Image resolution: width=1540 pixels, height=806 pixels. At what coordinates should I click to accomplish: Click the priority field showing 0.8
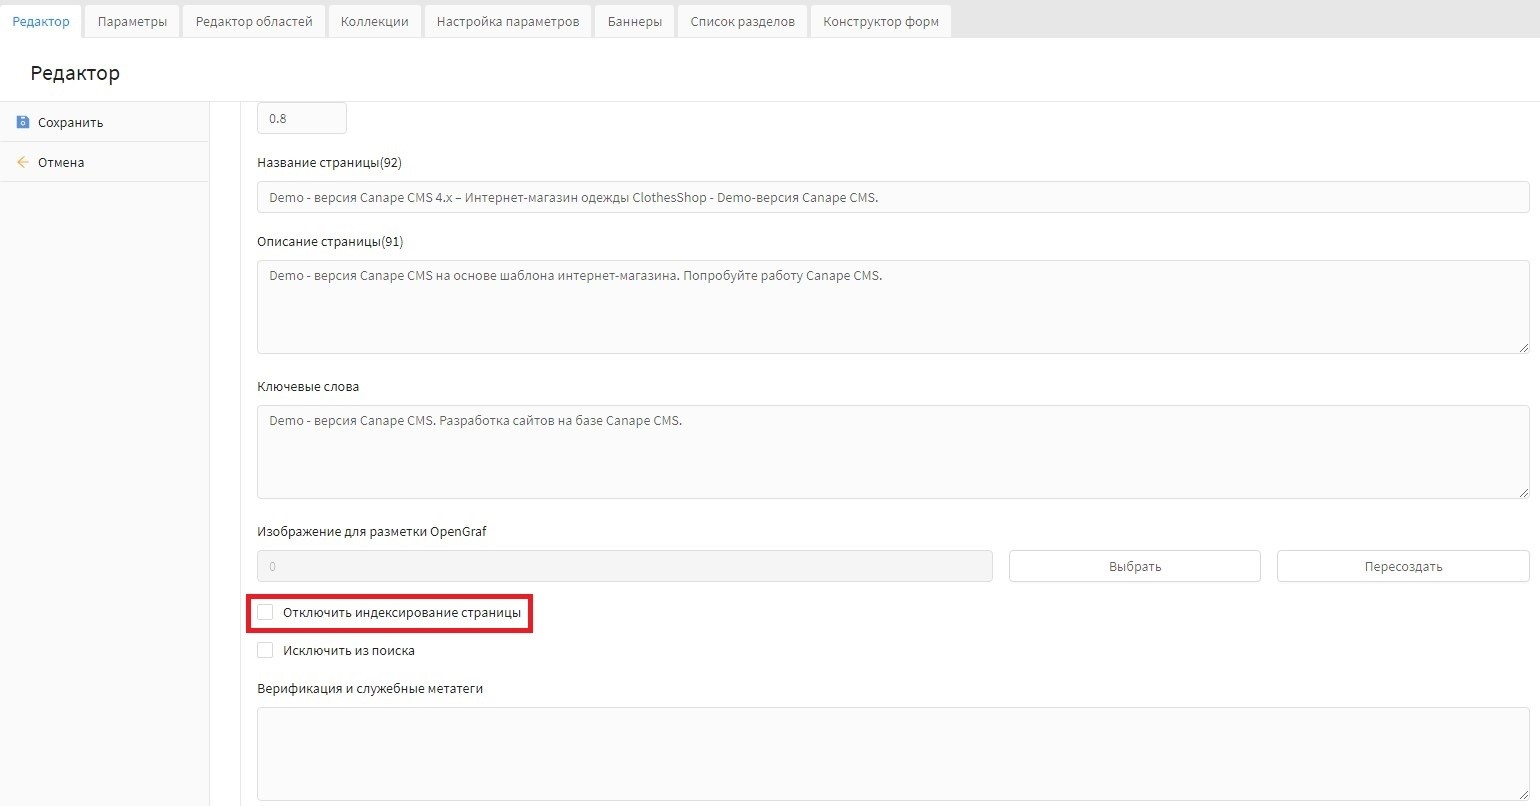coord(301,118)
